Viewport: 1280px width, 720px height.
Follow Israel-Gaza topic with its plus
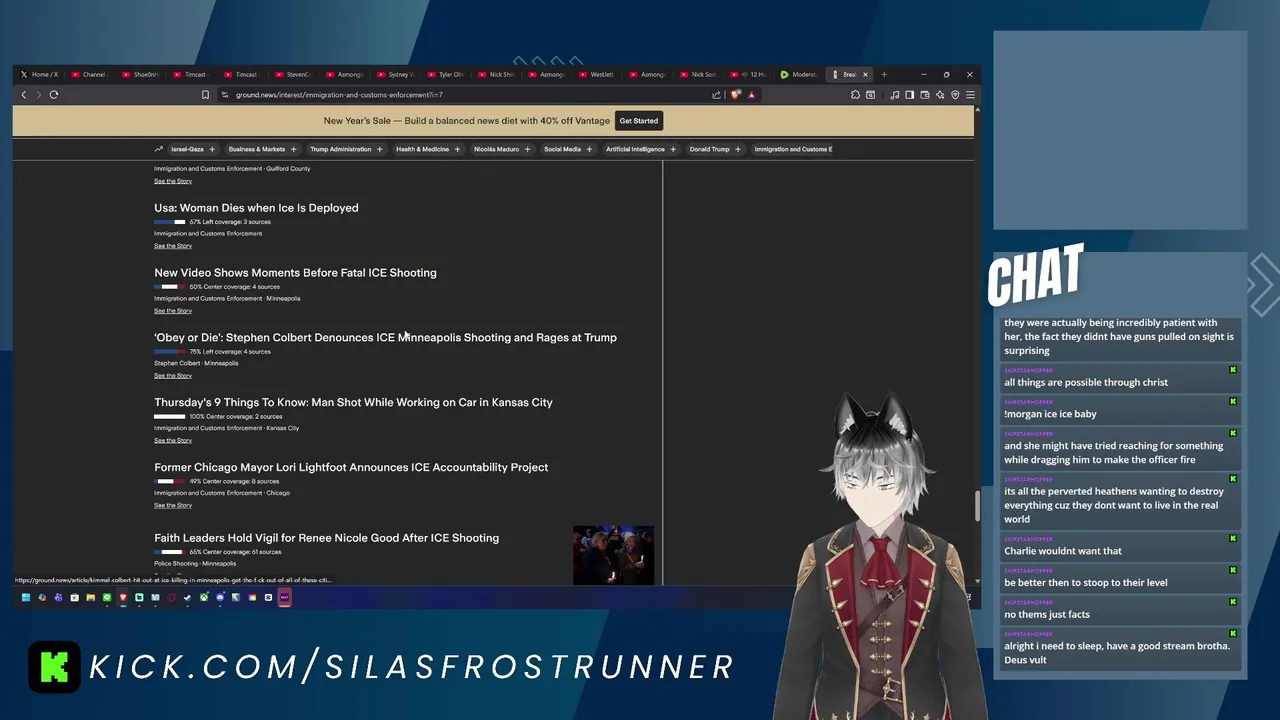click(212, 149)
